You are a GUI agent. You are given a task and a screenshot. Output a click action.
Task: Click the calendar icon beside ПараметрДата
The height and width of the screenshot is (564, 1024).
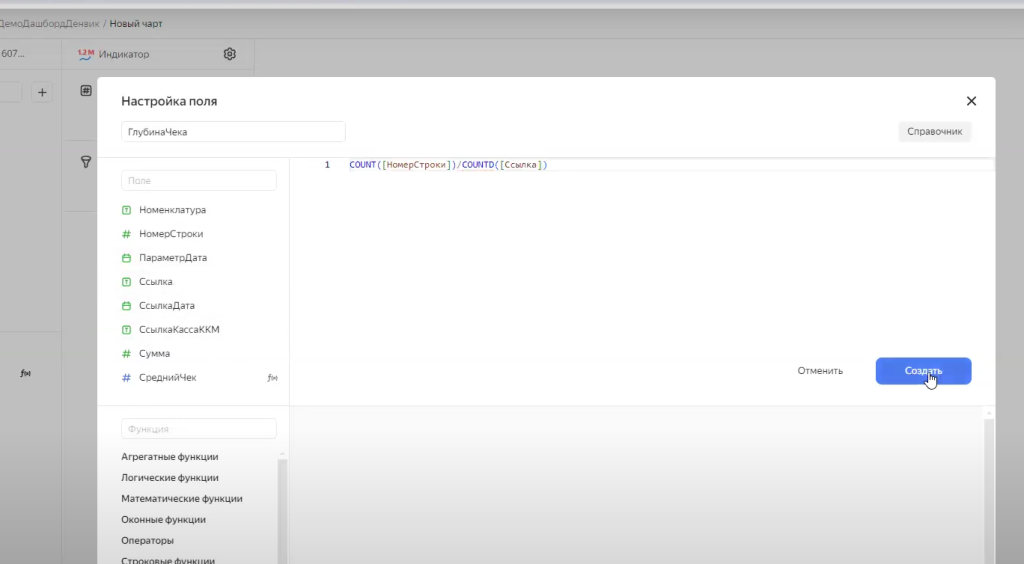(x=126, y=258)
